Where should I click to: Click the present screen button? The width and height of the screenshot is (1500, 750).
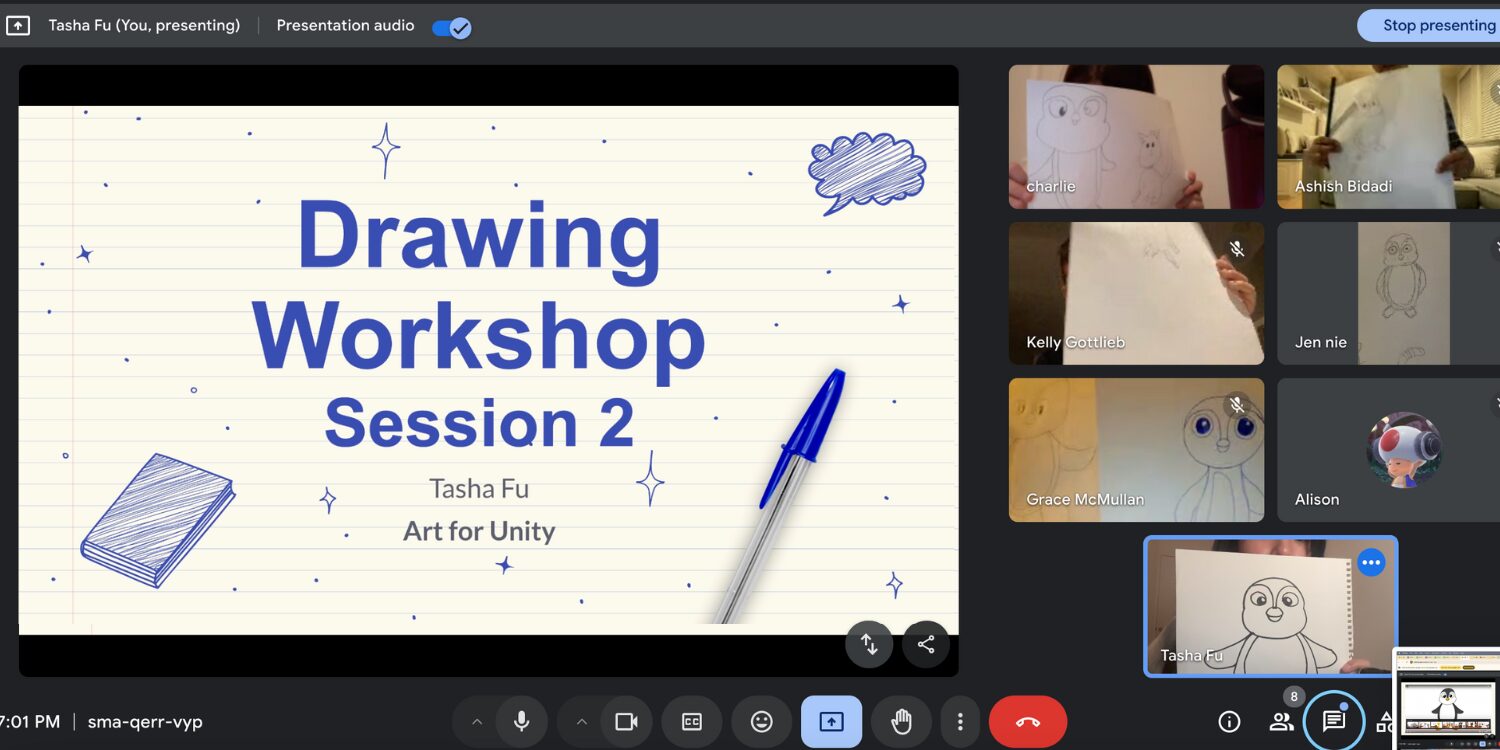[832, 722]
